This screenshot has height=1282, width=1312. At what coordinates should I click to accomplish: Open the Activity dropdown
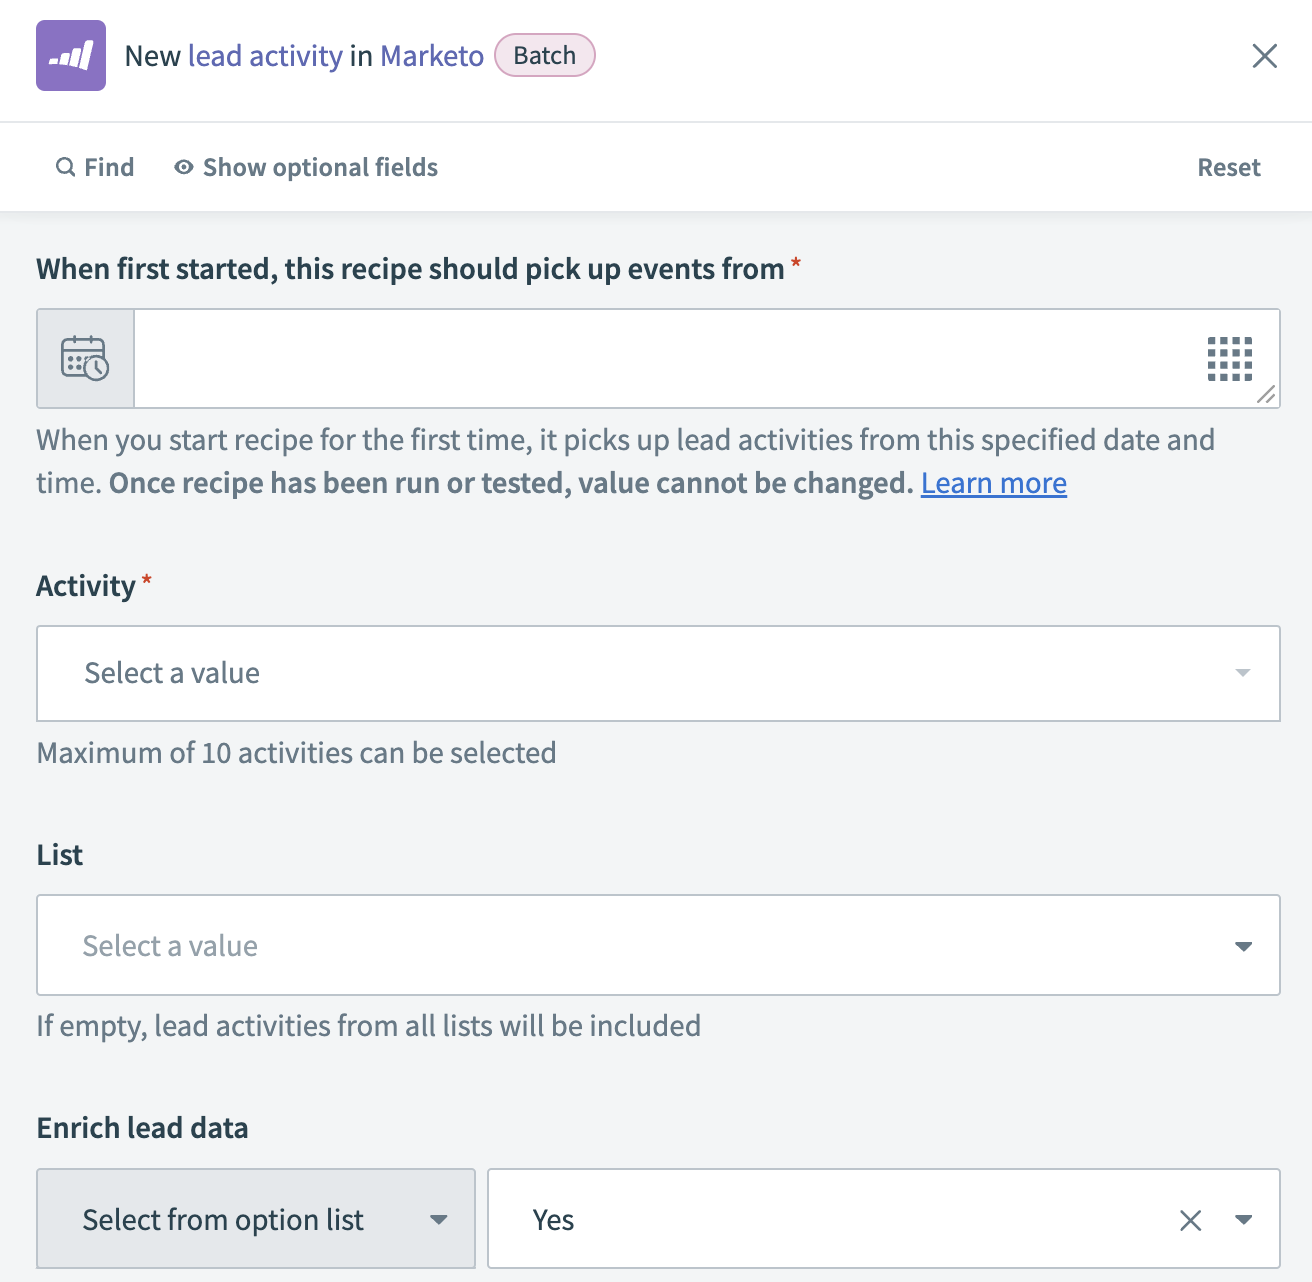coord(658,673)
